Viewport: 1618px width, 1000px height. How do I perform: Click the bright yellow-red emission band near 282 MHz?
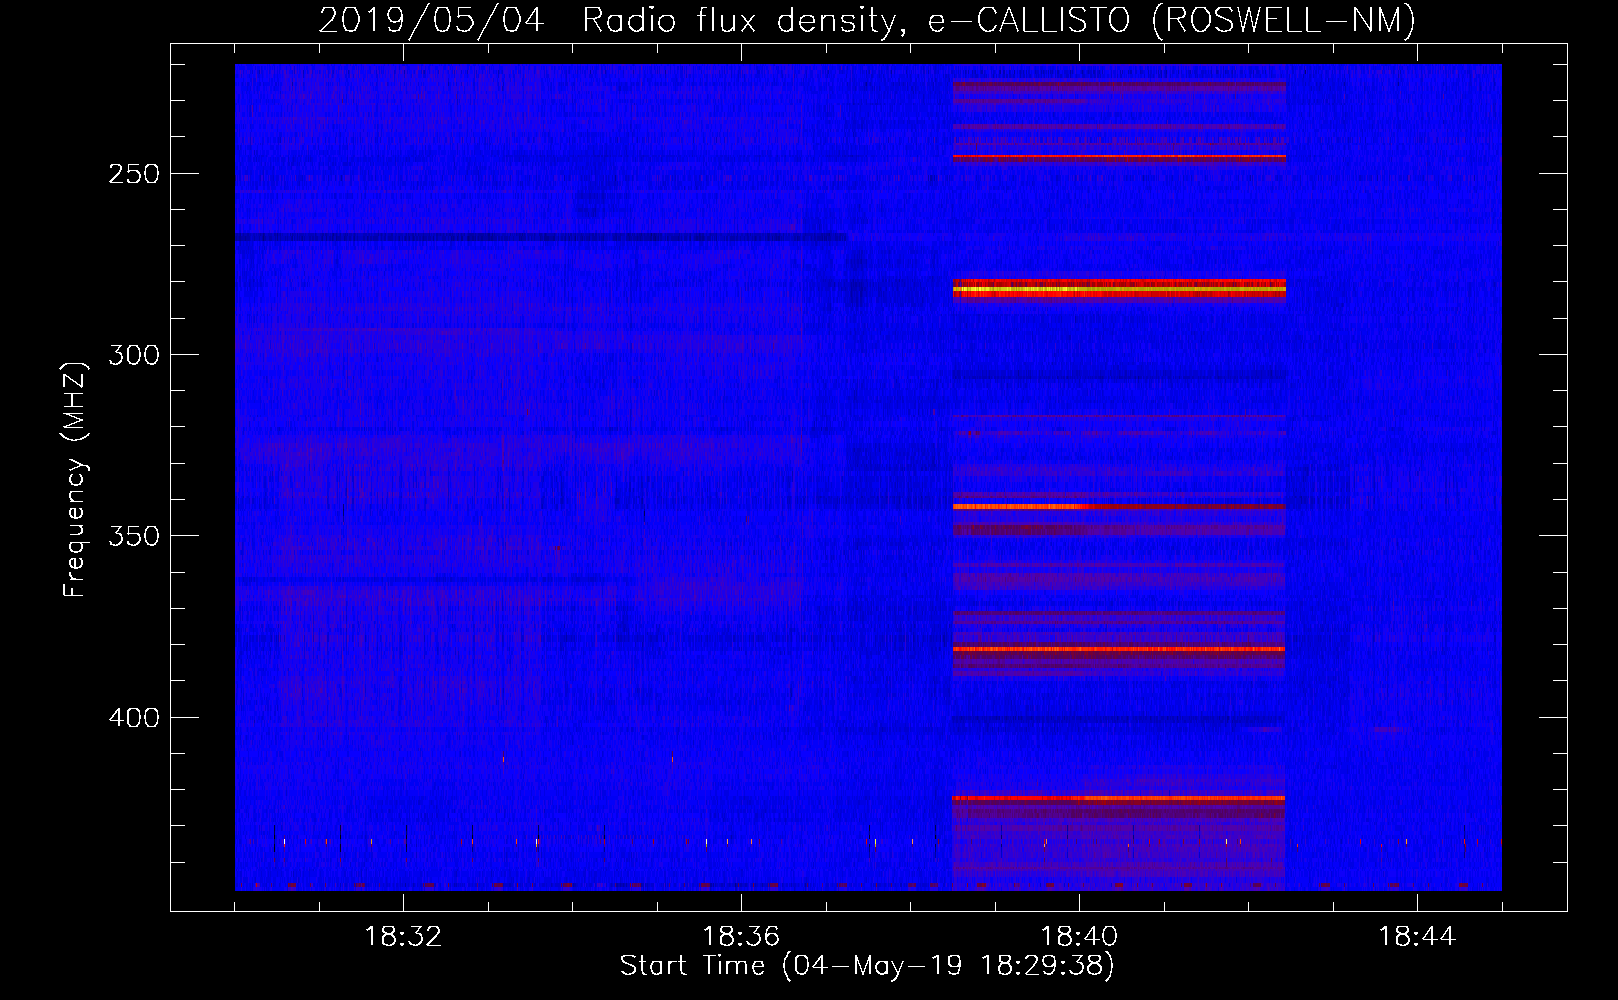[1119, 289]
